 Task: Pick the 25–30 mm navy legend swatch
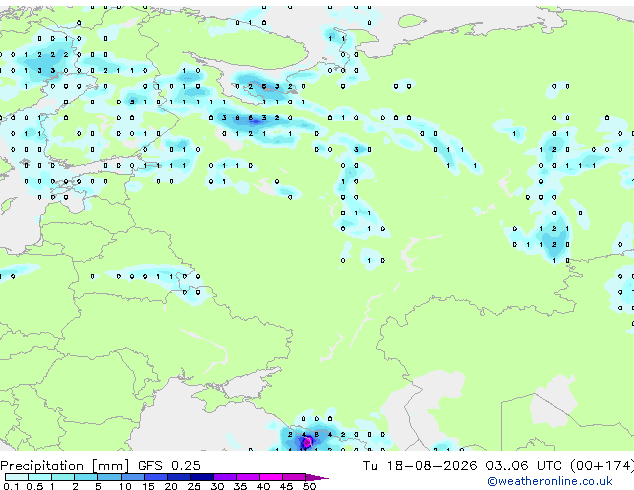[201, 477]
